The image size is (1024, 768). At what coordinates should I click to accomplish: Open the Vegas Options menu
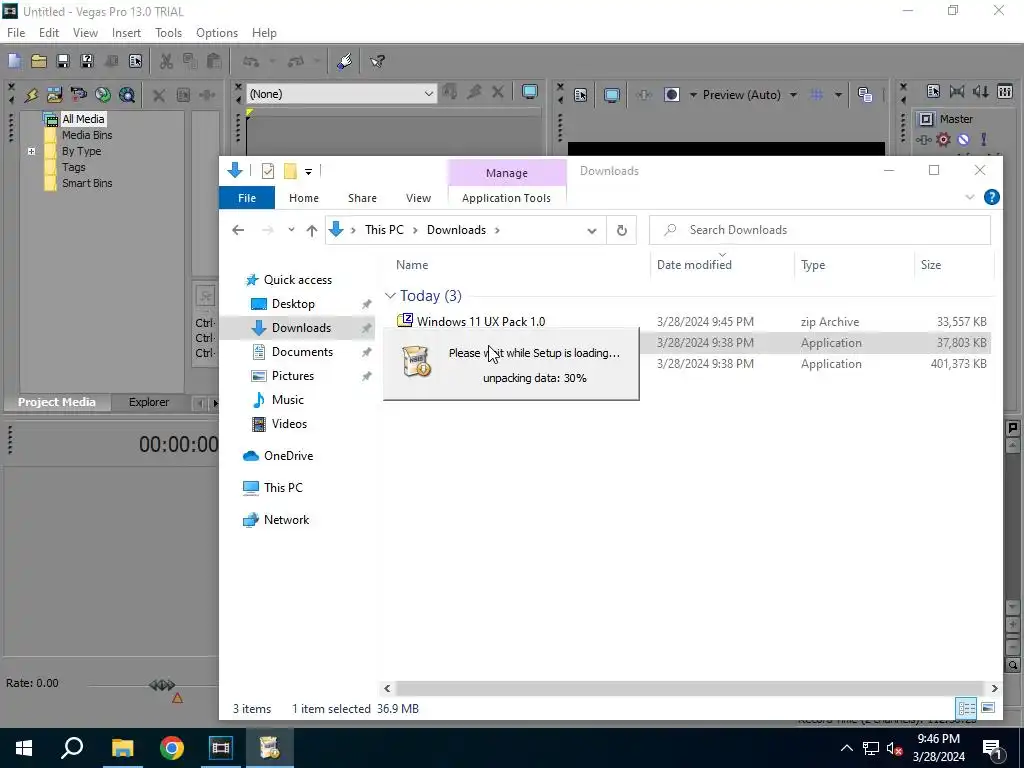(217, 33)
